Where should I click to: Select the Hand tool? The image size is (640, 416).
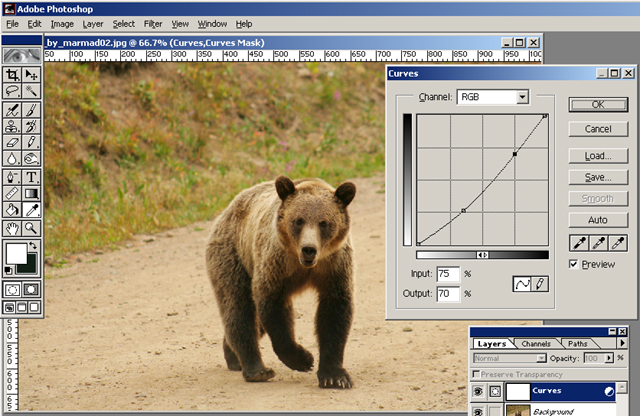12,227
